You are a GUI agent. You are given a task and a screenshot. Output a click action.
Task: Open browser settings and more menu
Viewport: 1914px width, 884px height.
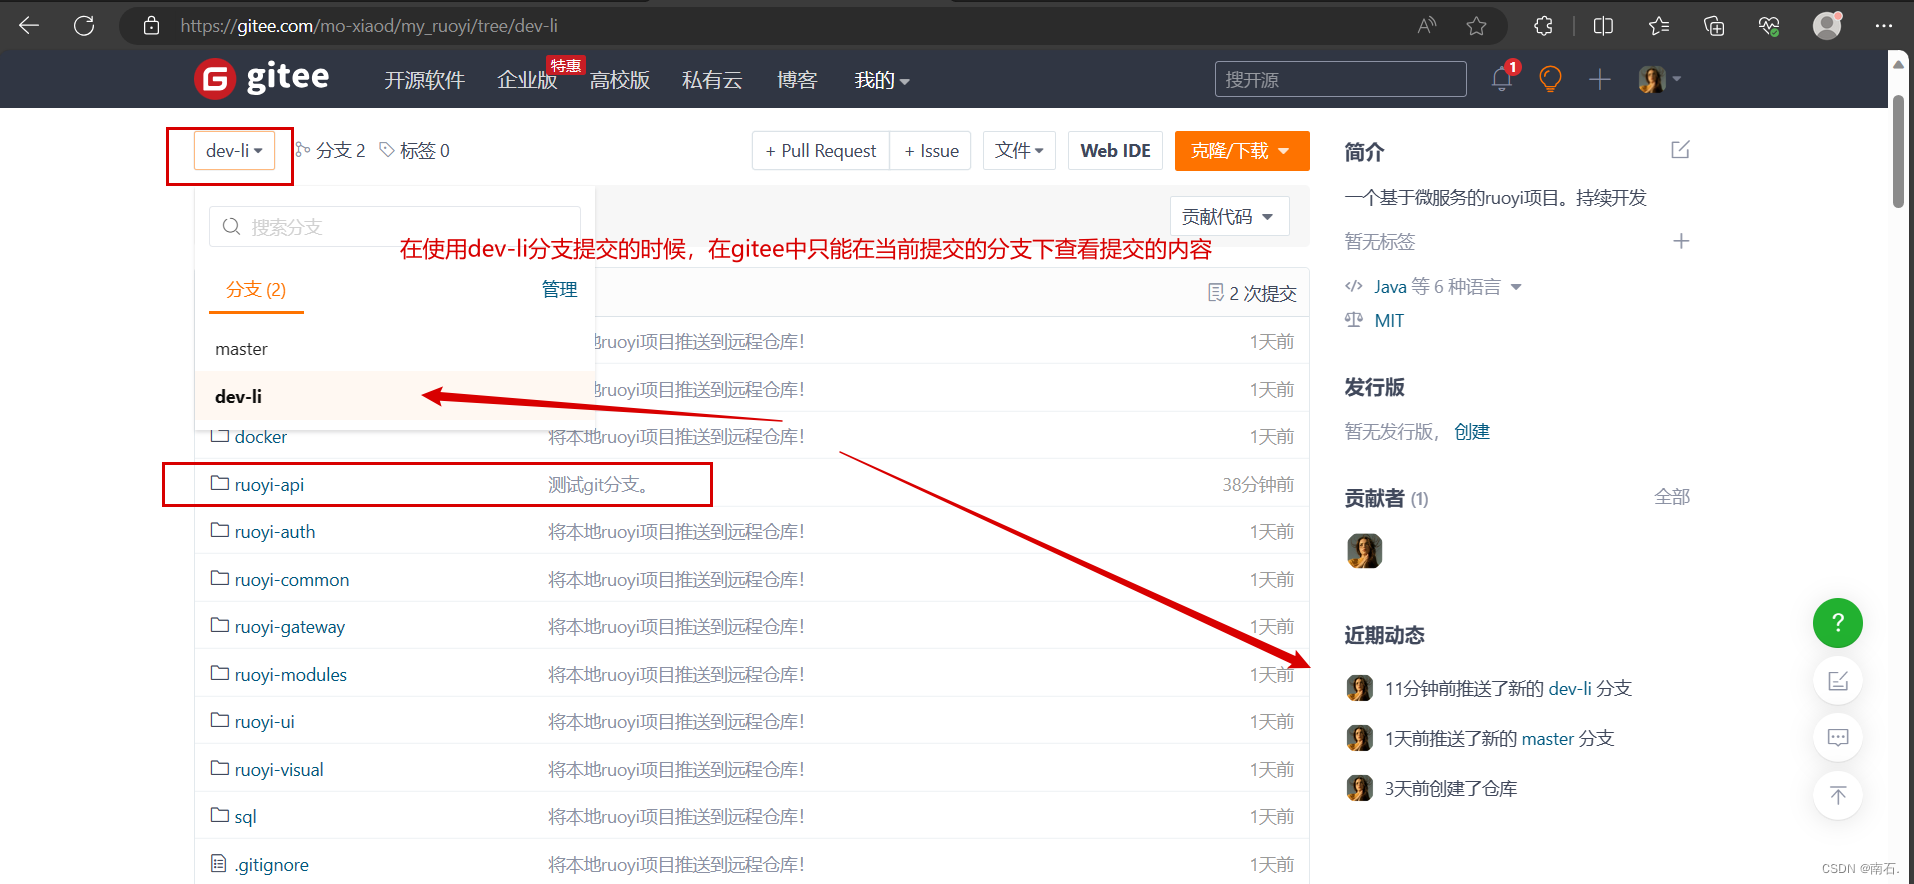click(x=1884, y=26)
